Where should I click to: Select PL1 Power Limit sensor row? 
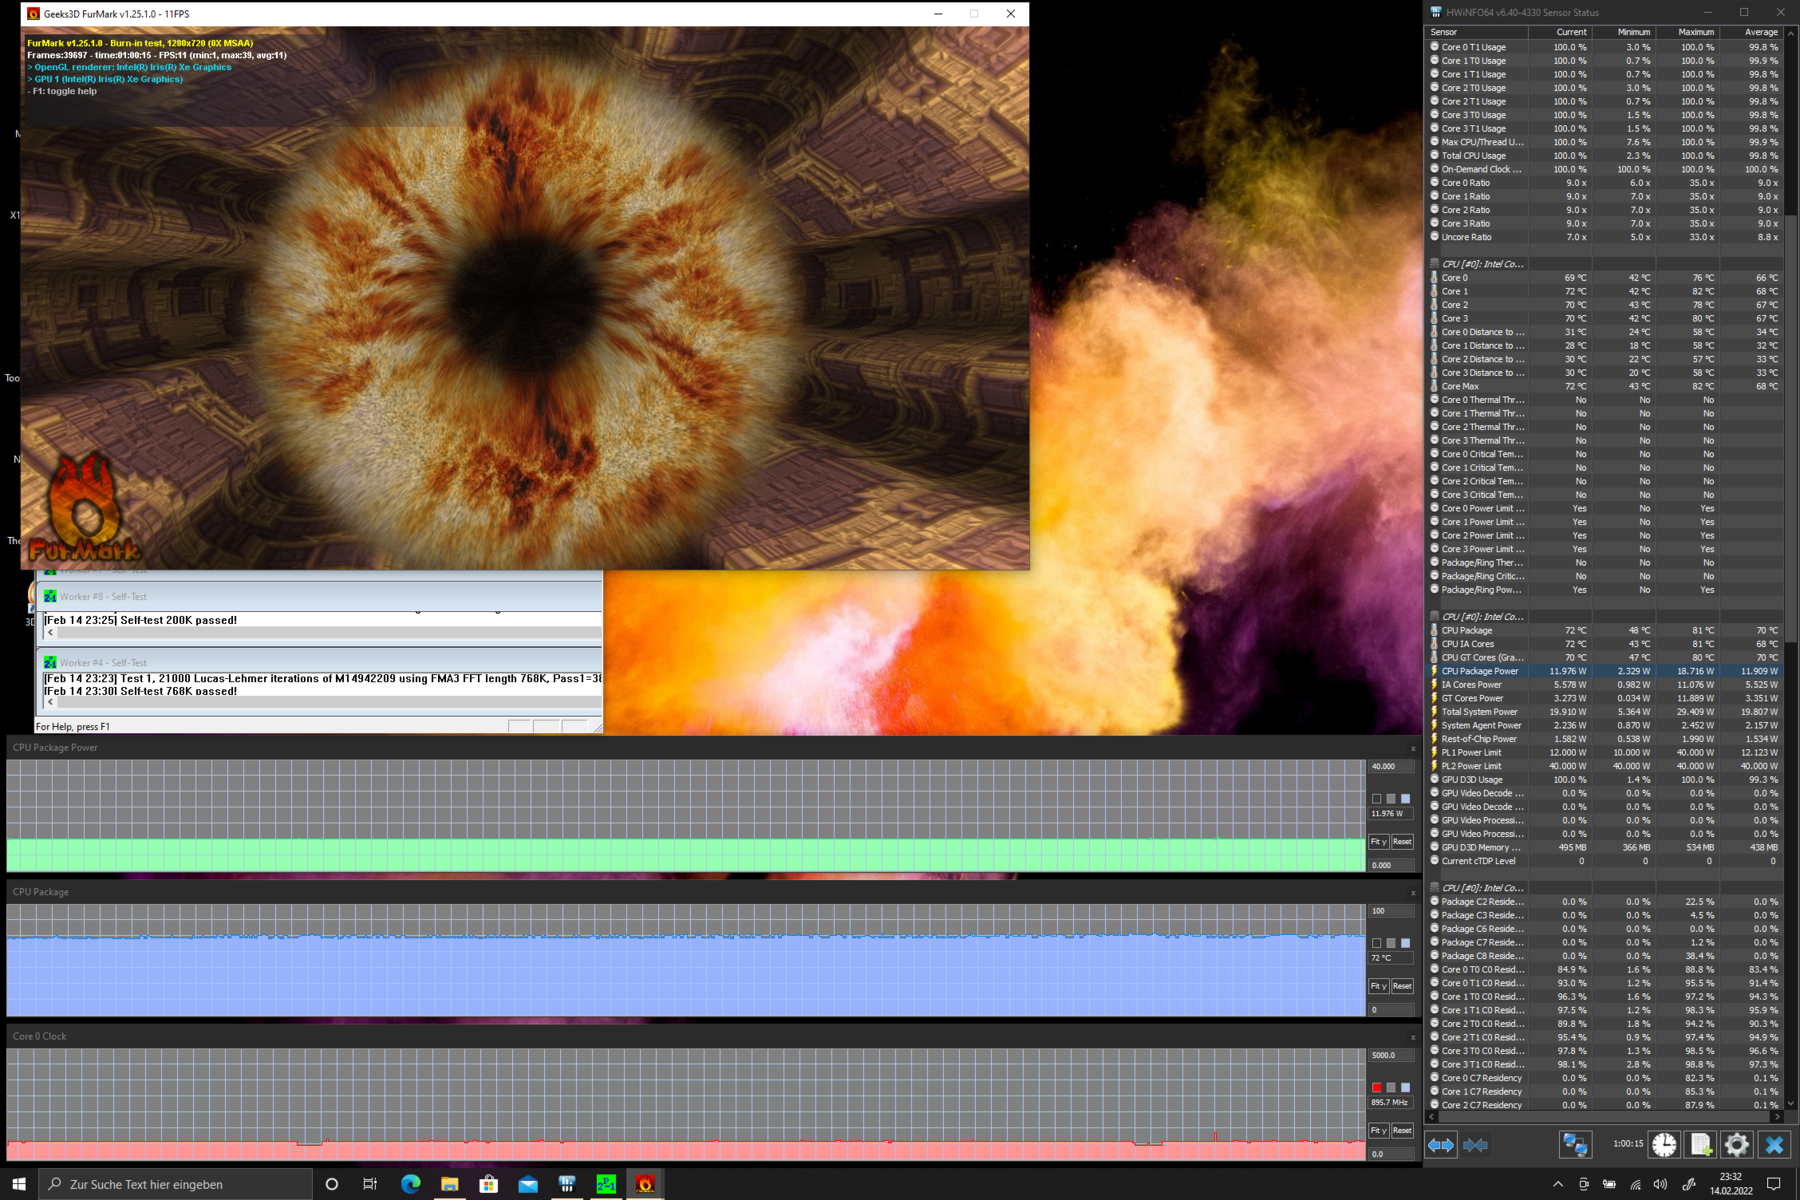pos(1604,753)
